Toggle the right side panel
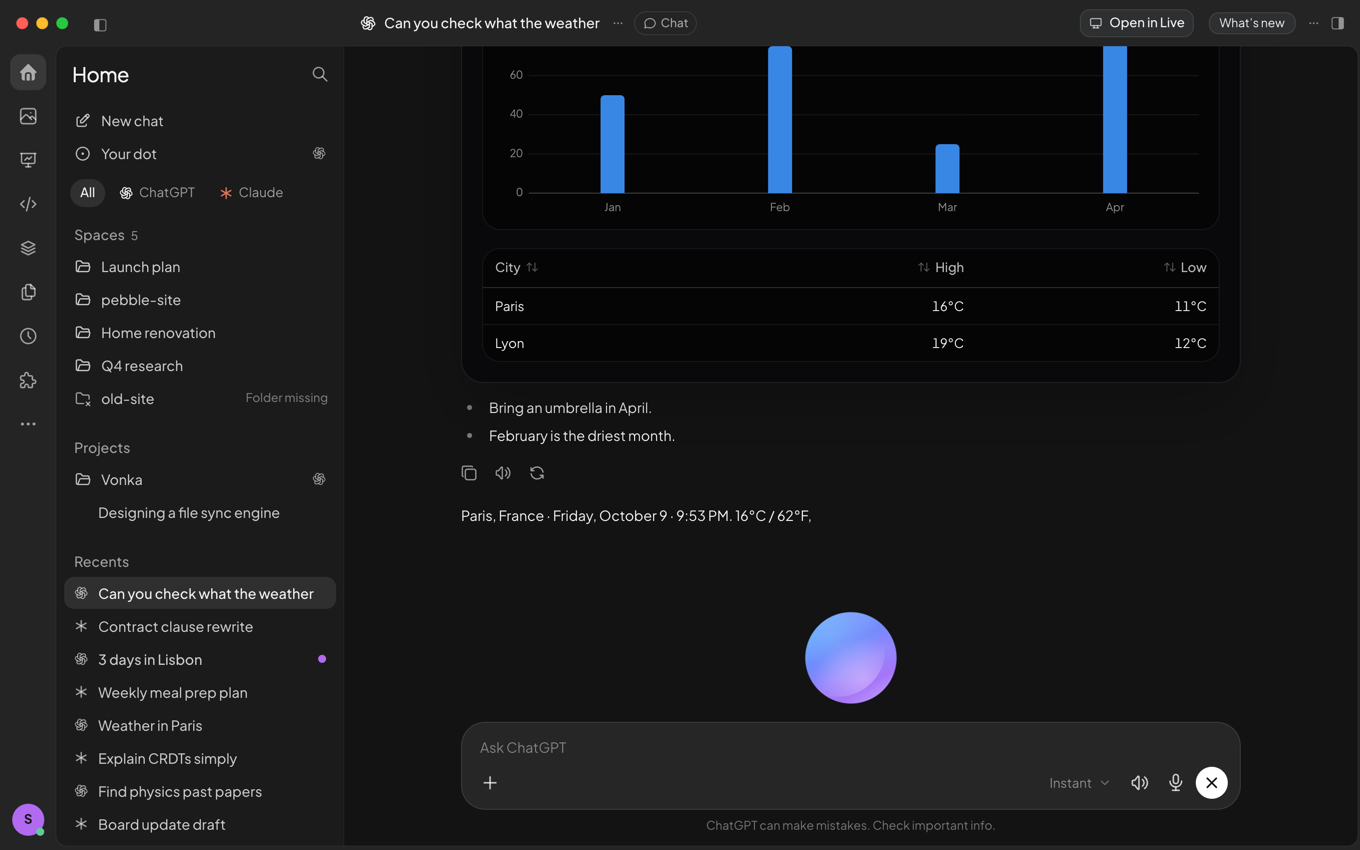 pos(1338,23)
